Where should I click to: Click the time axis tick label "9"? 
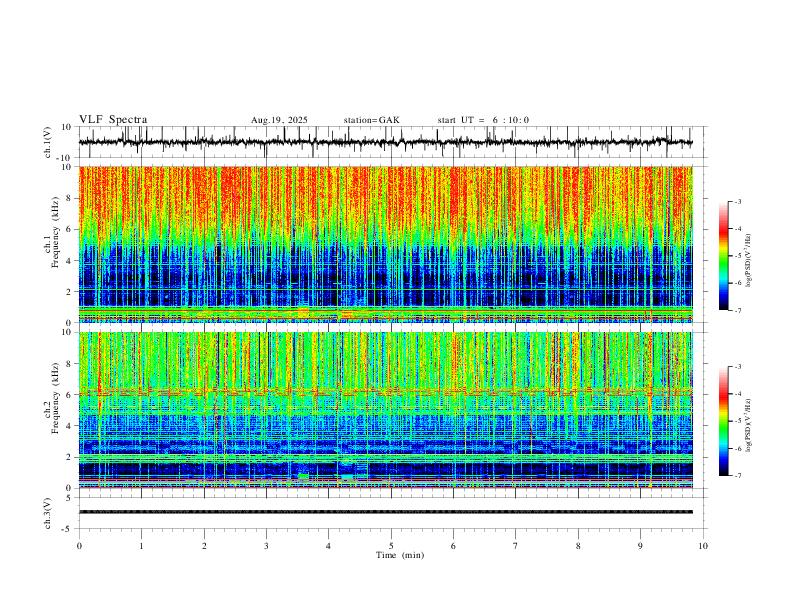pyautogui.click(x=640, y=546)
